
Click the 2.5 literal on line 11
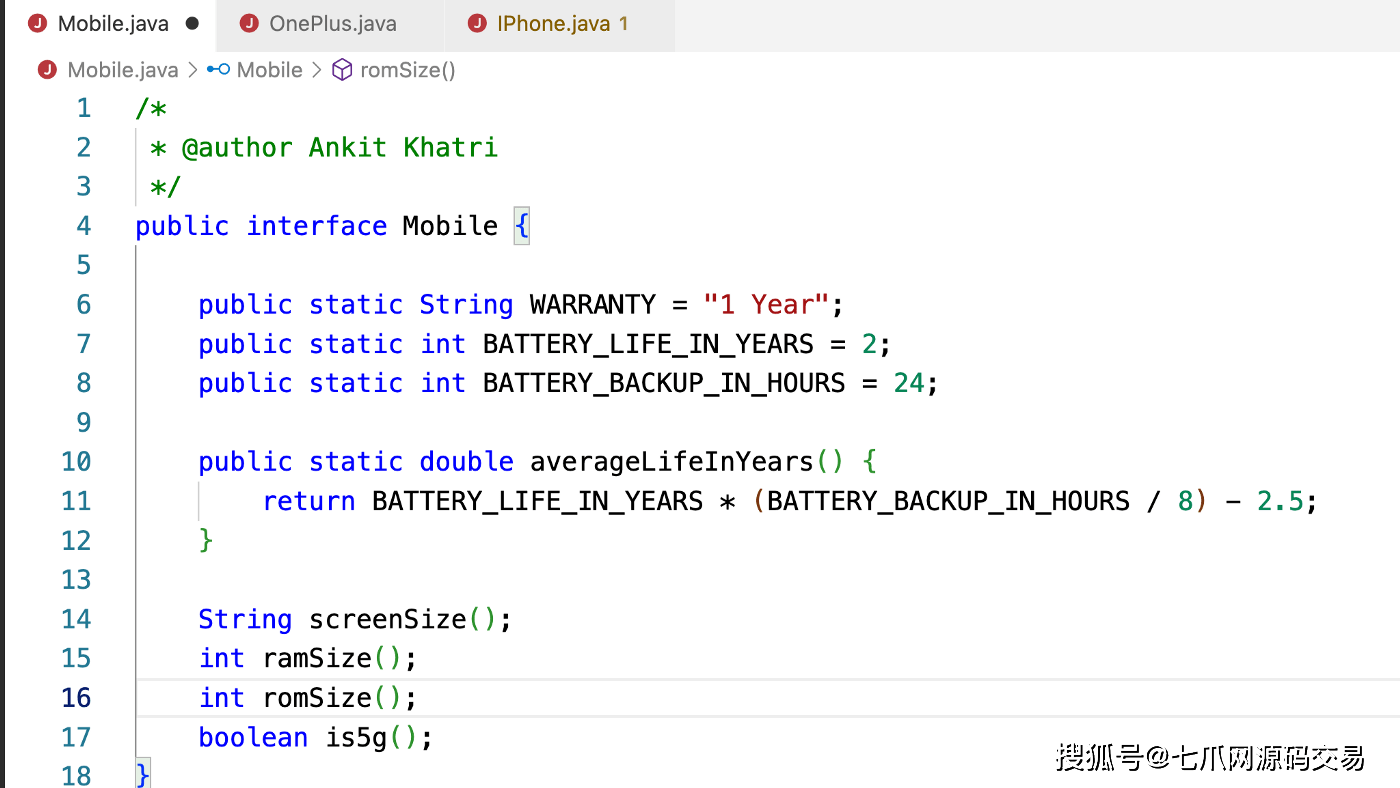coord(1281,501)
